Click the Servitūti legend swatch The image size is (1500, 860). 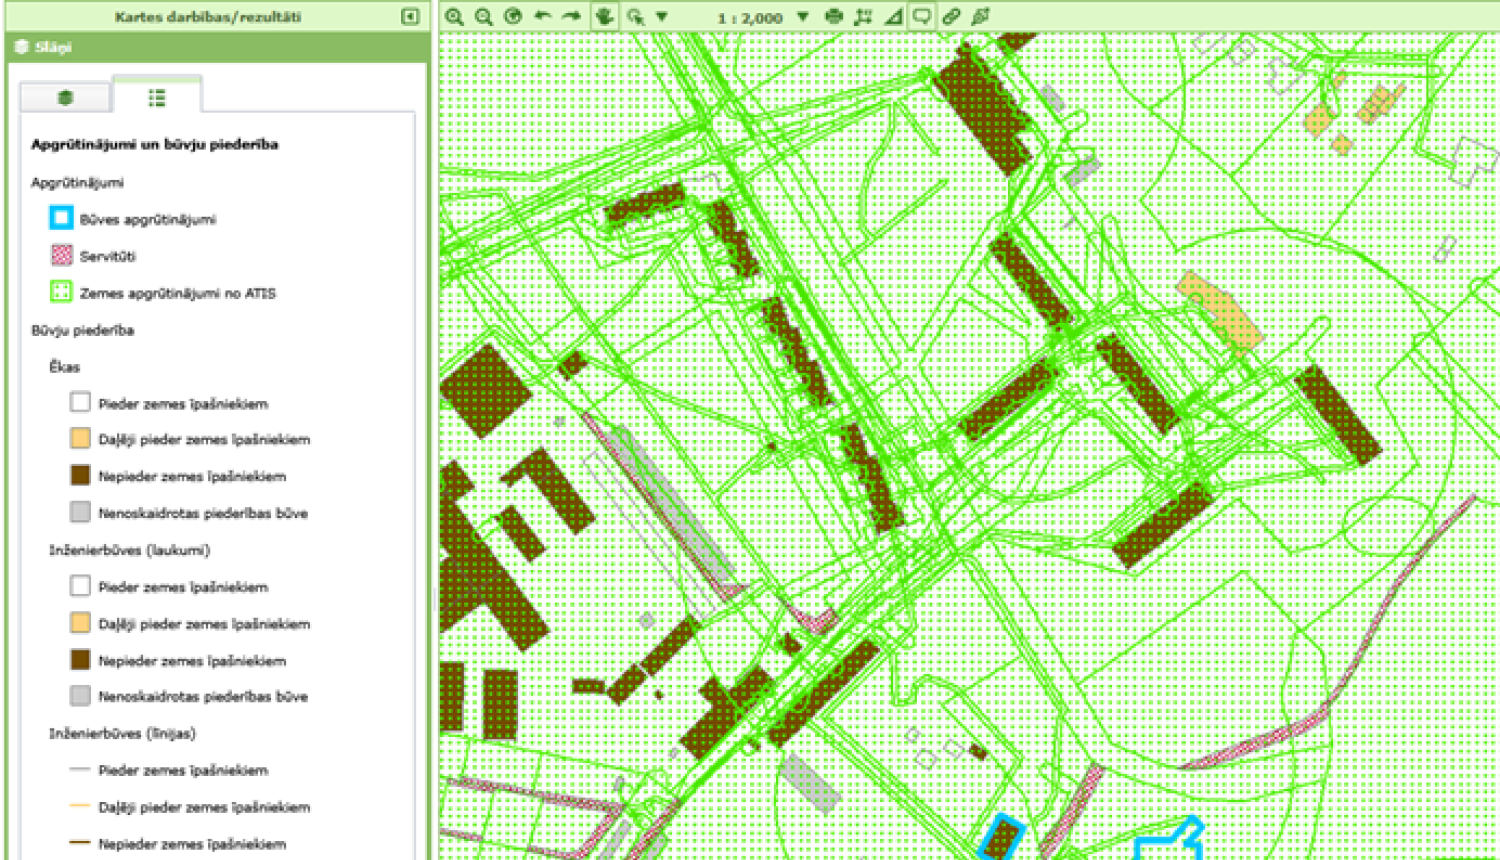coord(61,256)
